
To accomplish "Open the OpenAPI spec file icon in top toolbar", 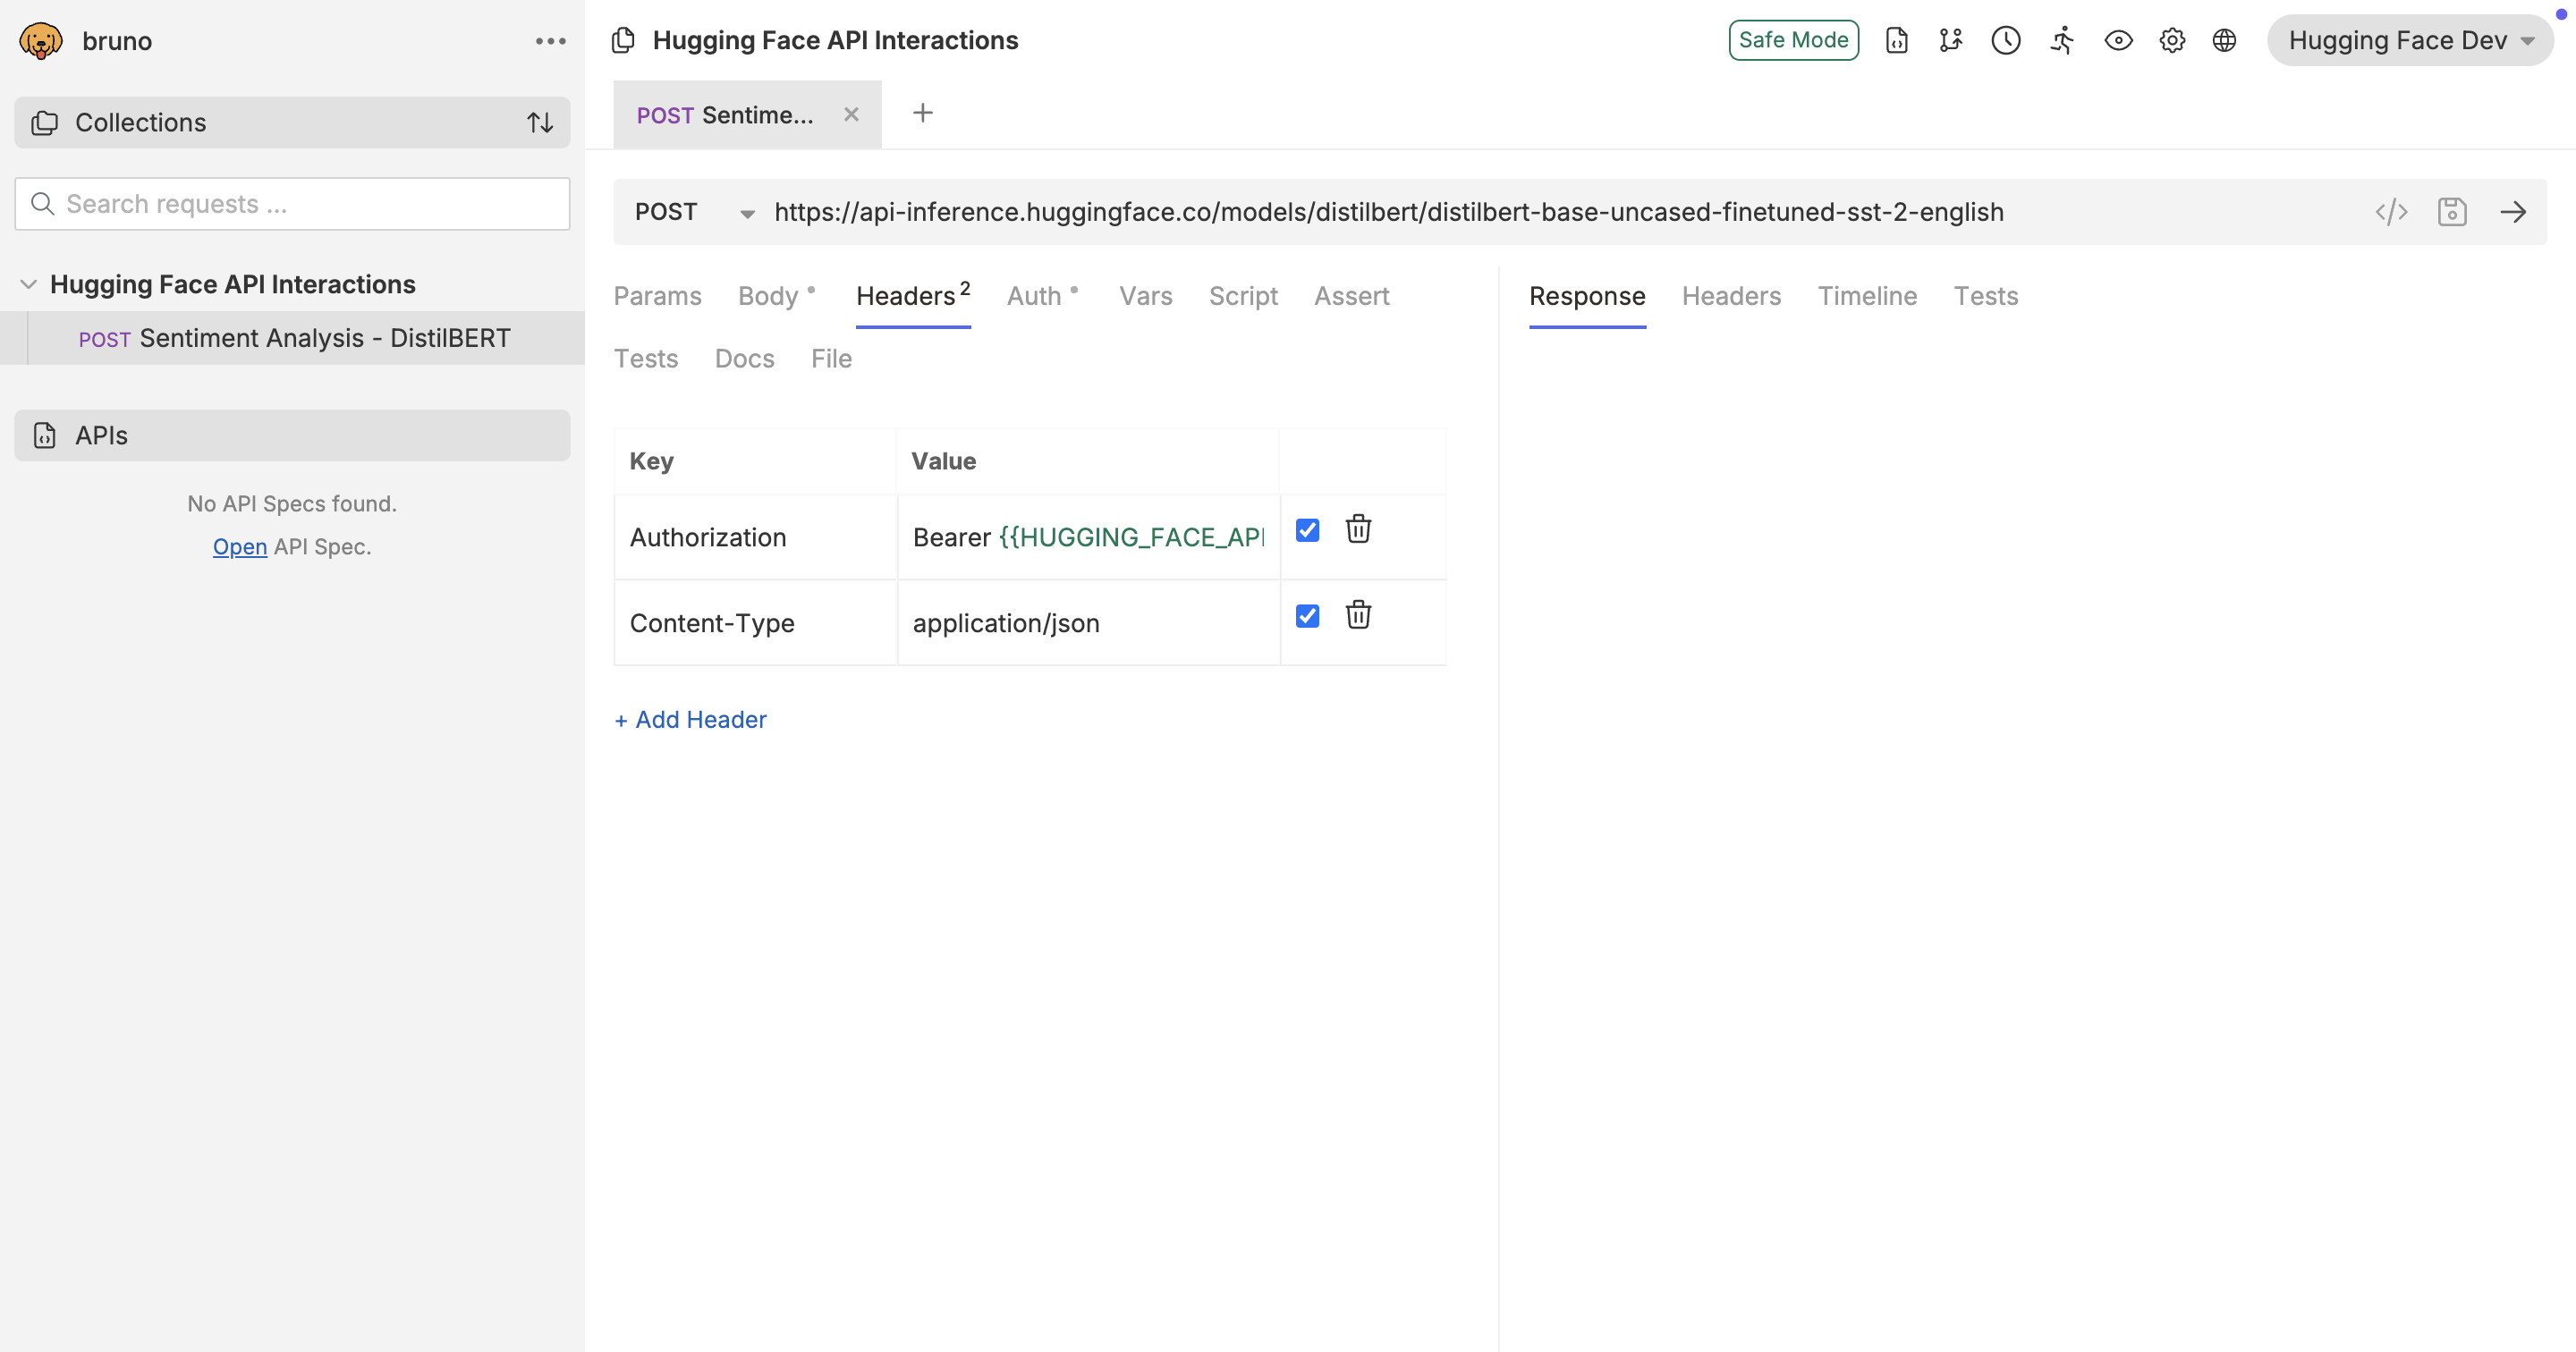I will [x=1897, y=41].
